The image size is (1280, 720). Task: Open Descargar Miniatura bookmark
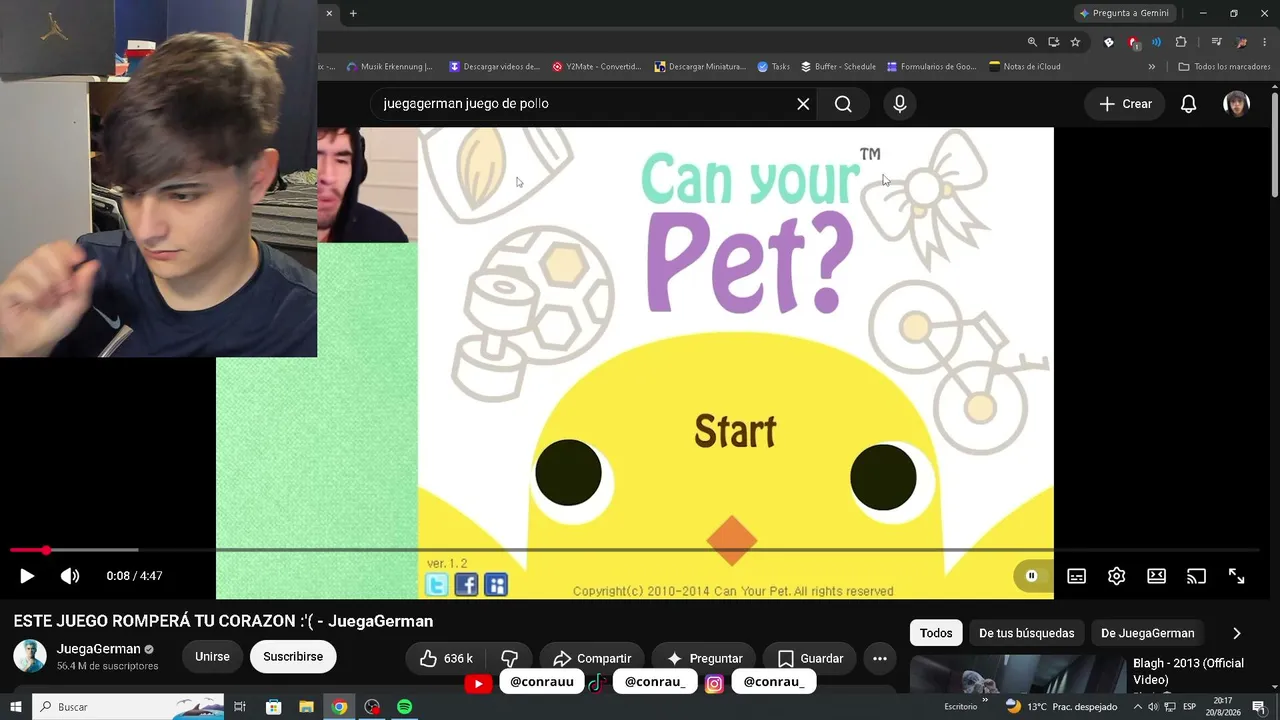pos(700,67)
